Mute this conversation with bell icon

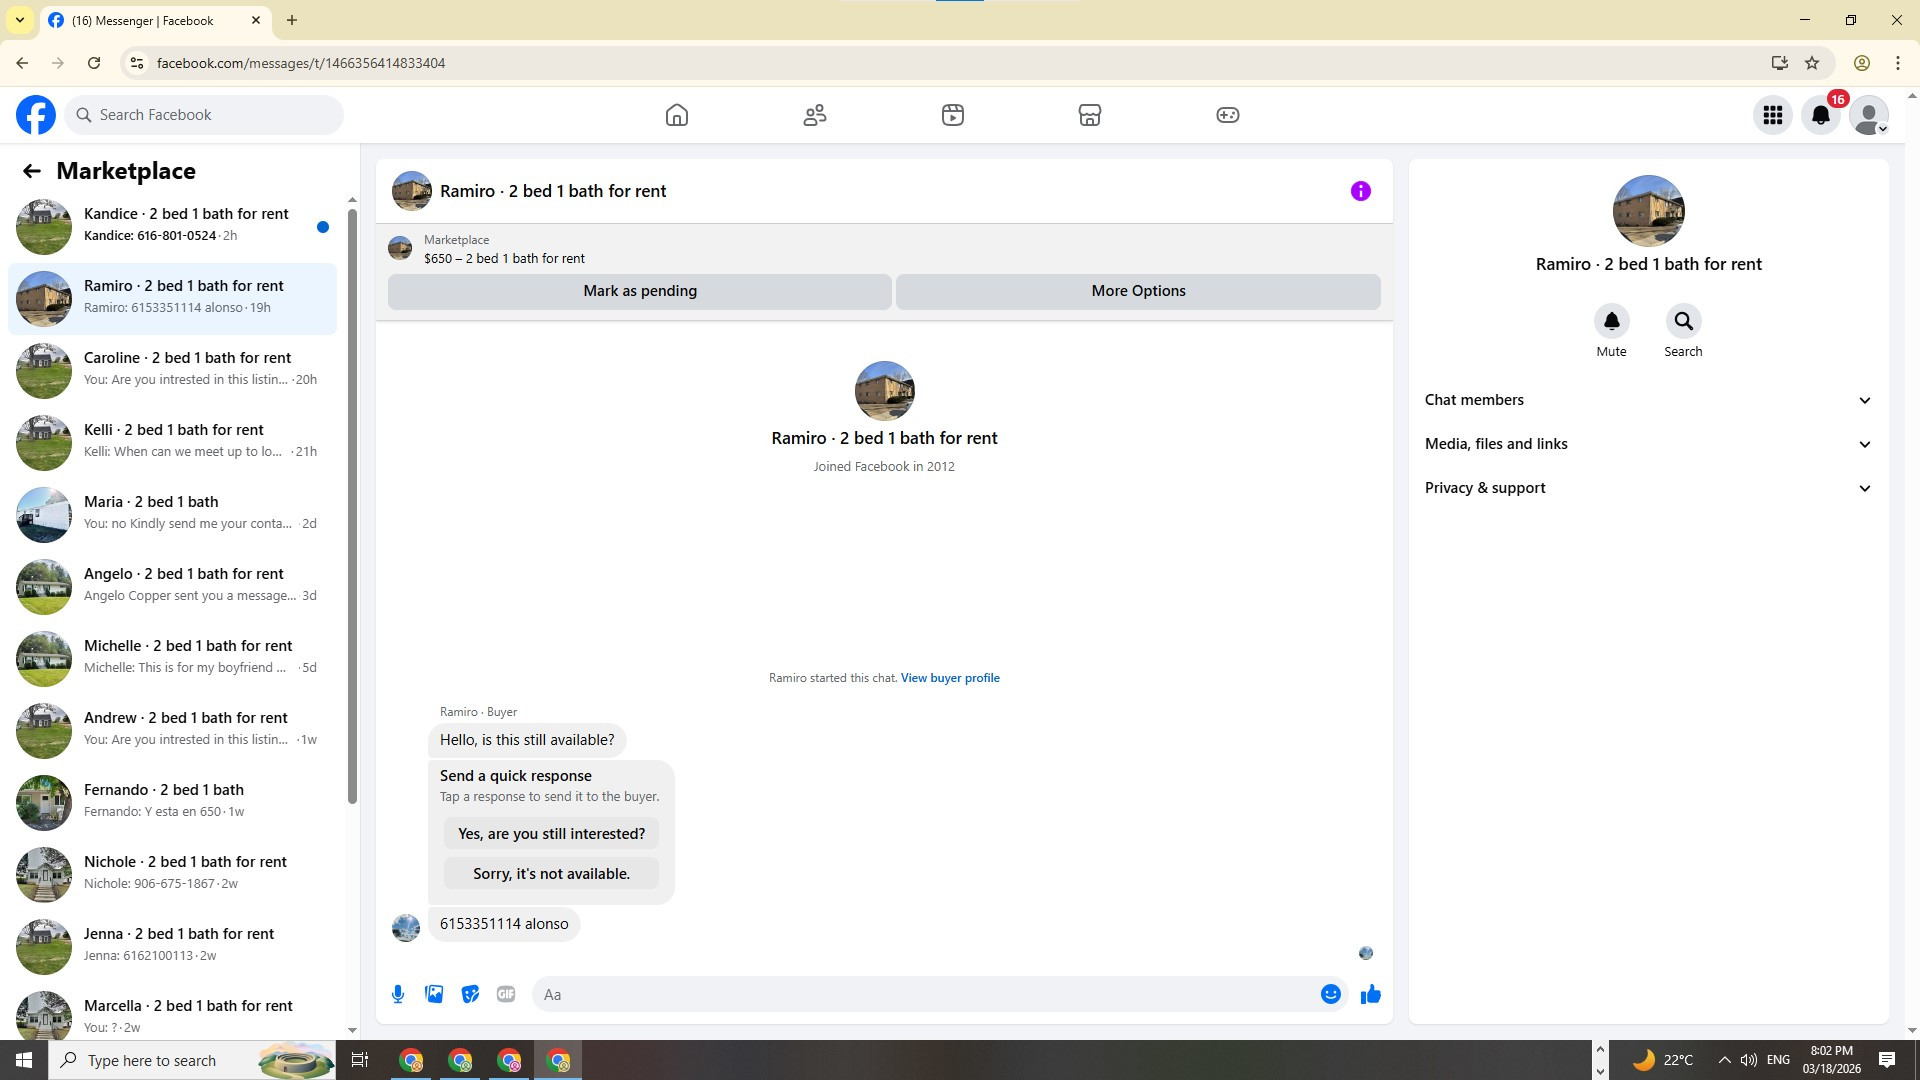1611,322
